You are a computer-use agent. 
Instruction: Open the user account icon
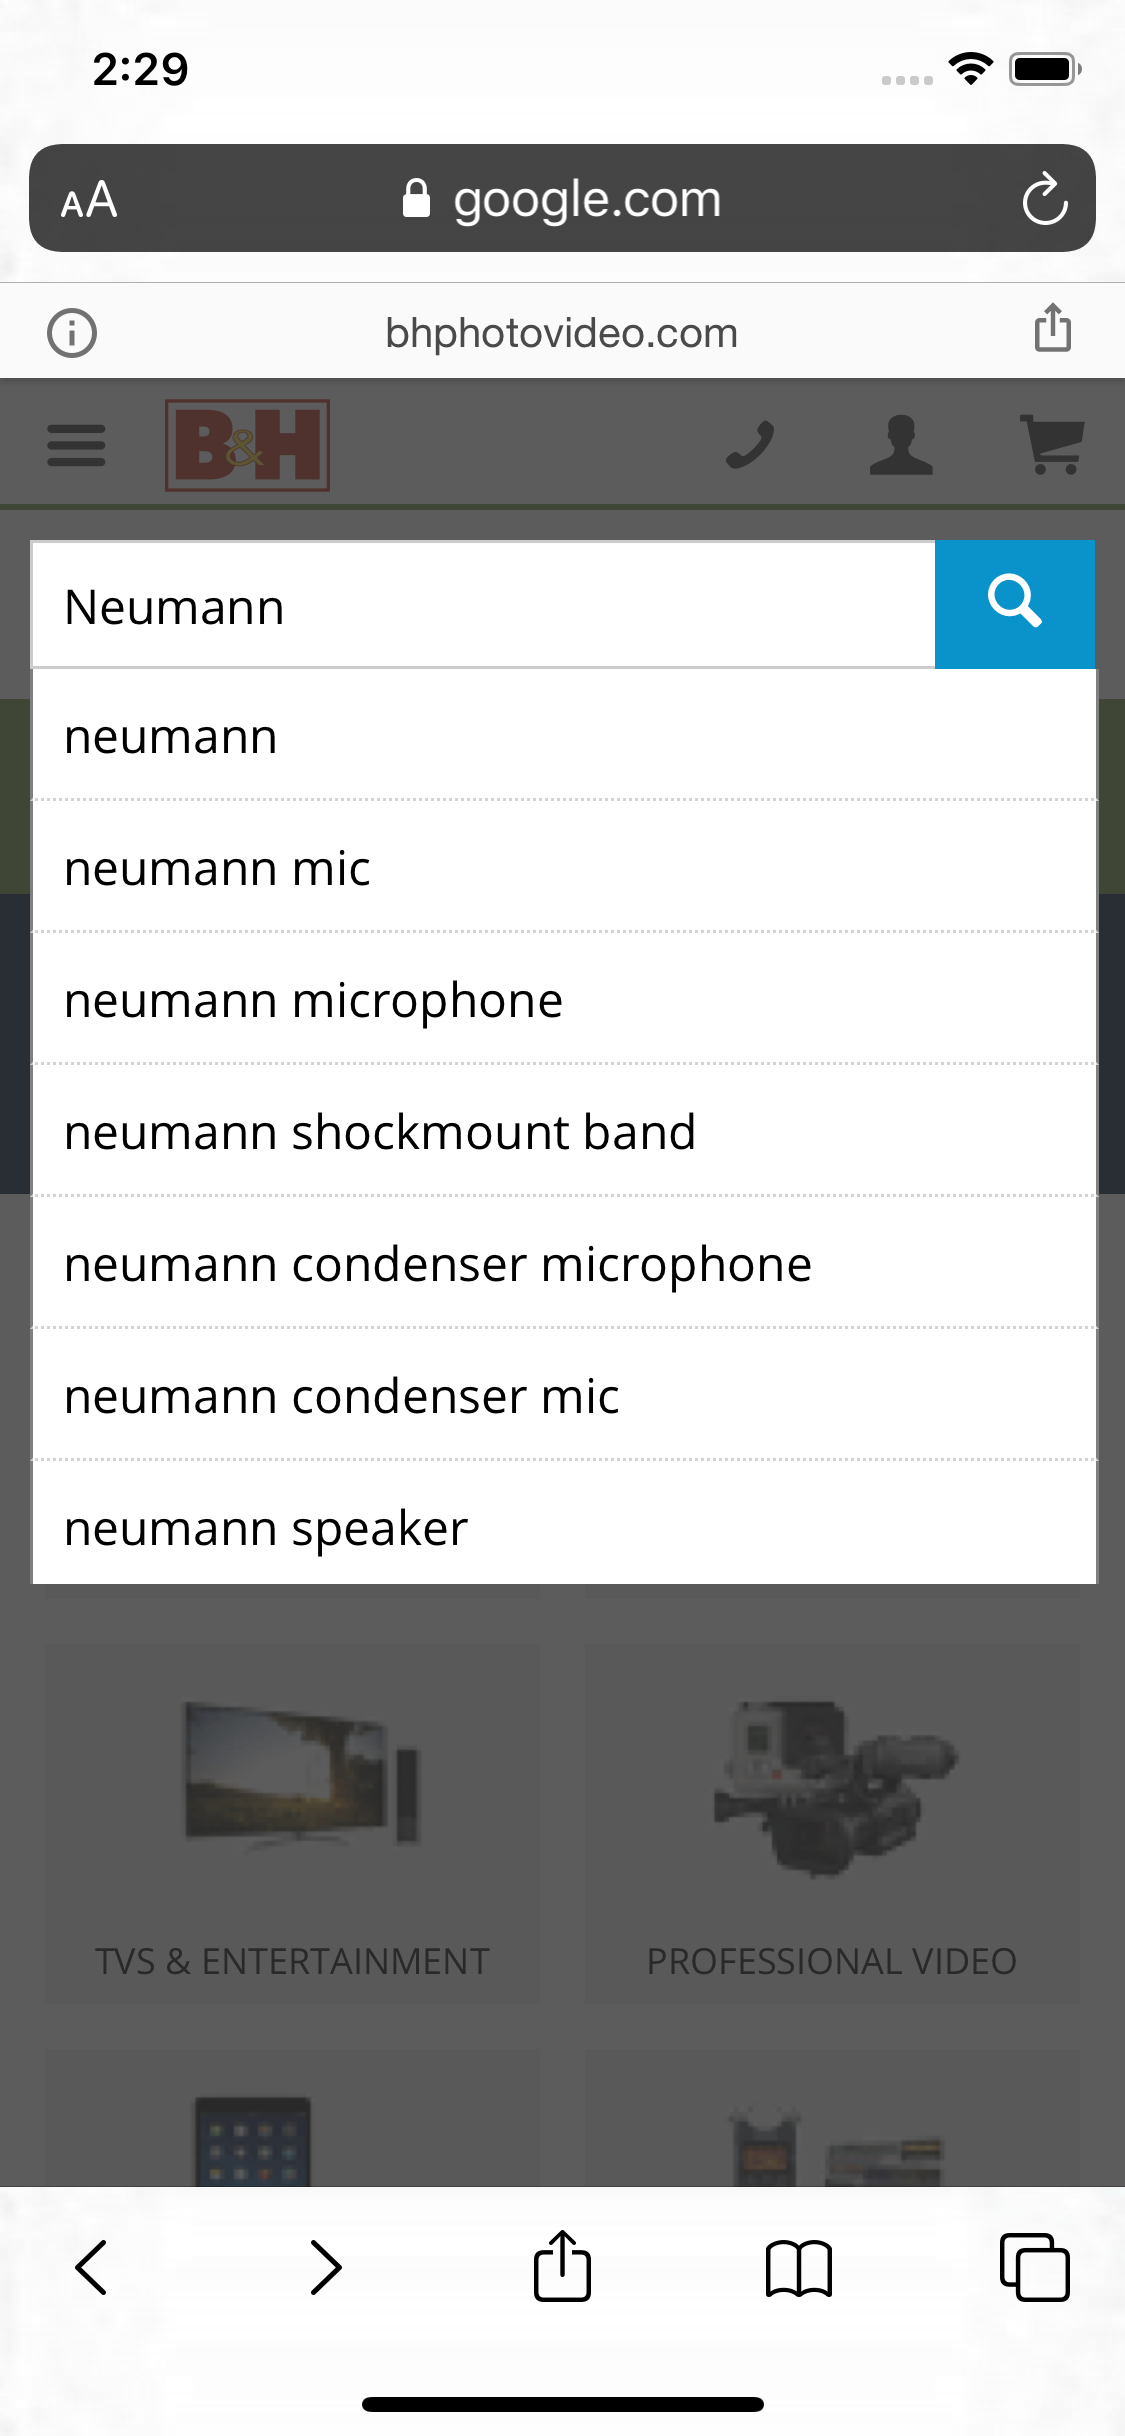(x=900, y=445)
